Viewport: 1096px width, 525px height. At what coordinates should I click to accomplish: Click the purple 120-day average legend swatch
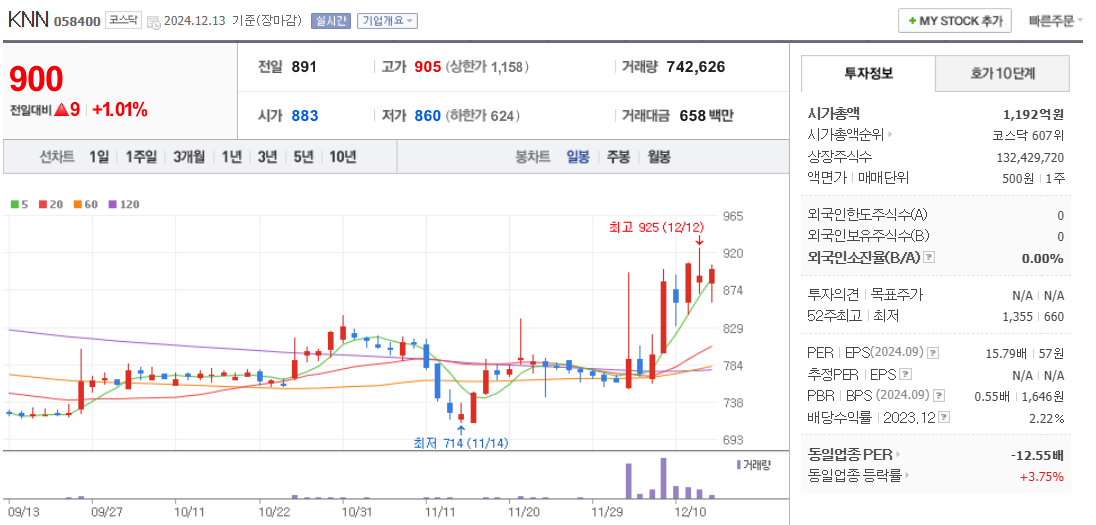[112, 205]
